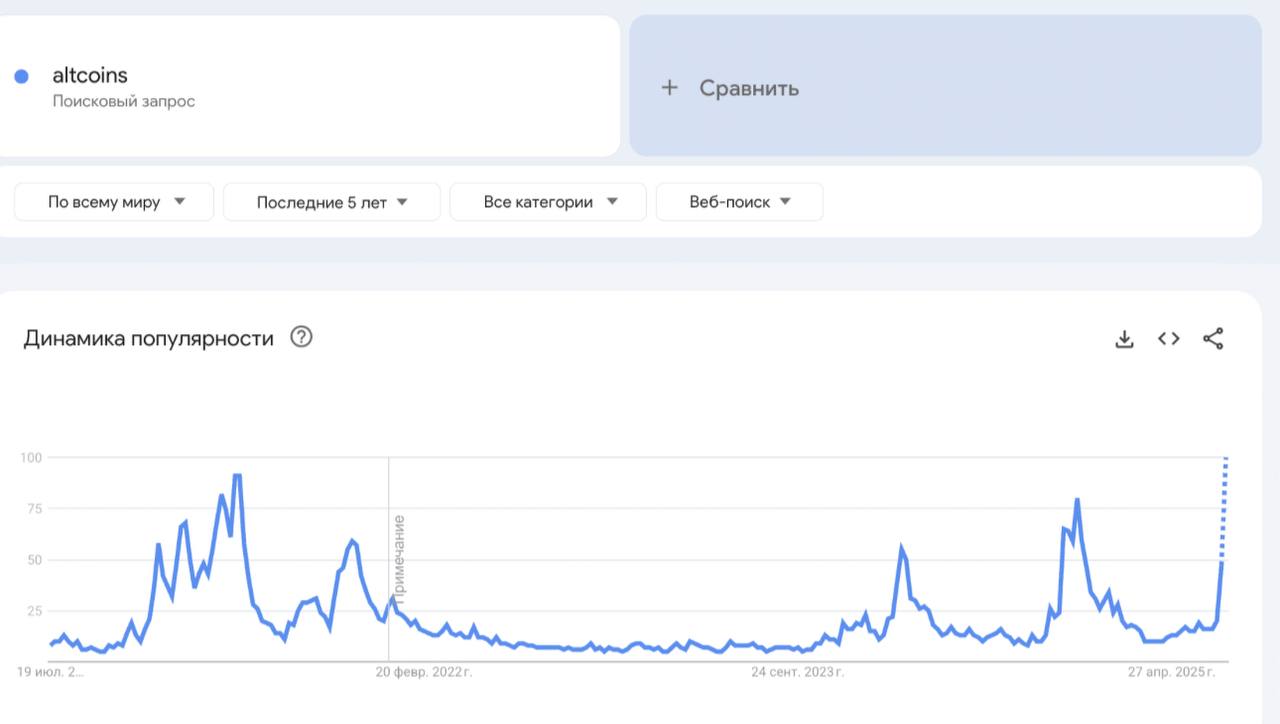Image resolution: width=1280 pixels, height=724 pixels.
Task: Show the Примечание note on chart
Action: [x=399, y=556]
